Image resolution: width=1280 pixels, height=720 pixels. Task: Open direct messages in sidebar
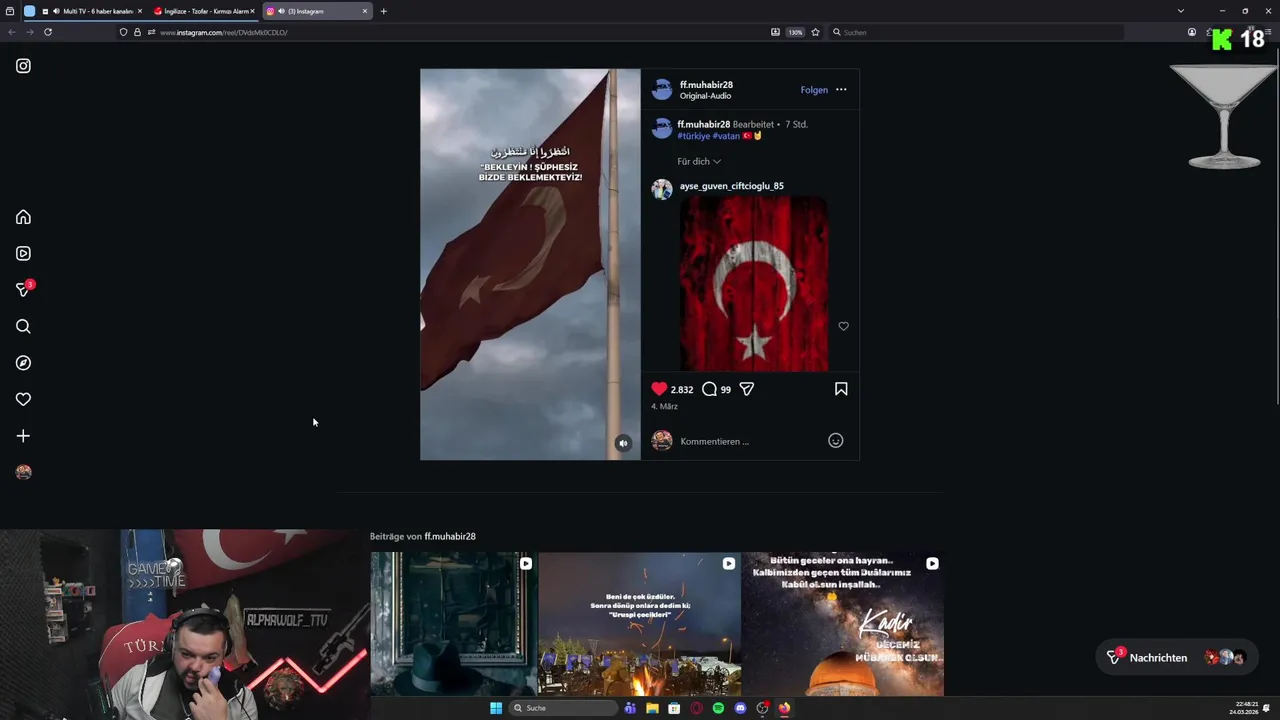23,290
